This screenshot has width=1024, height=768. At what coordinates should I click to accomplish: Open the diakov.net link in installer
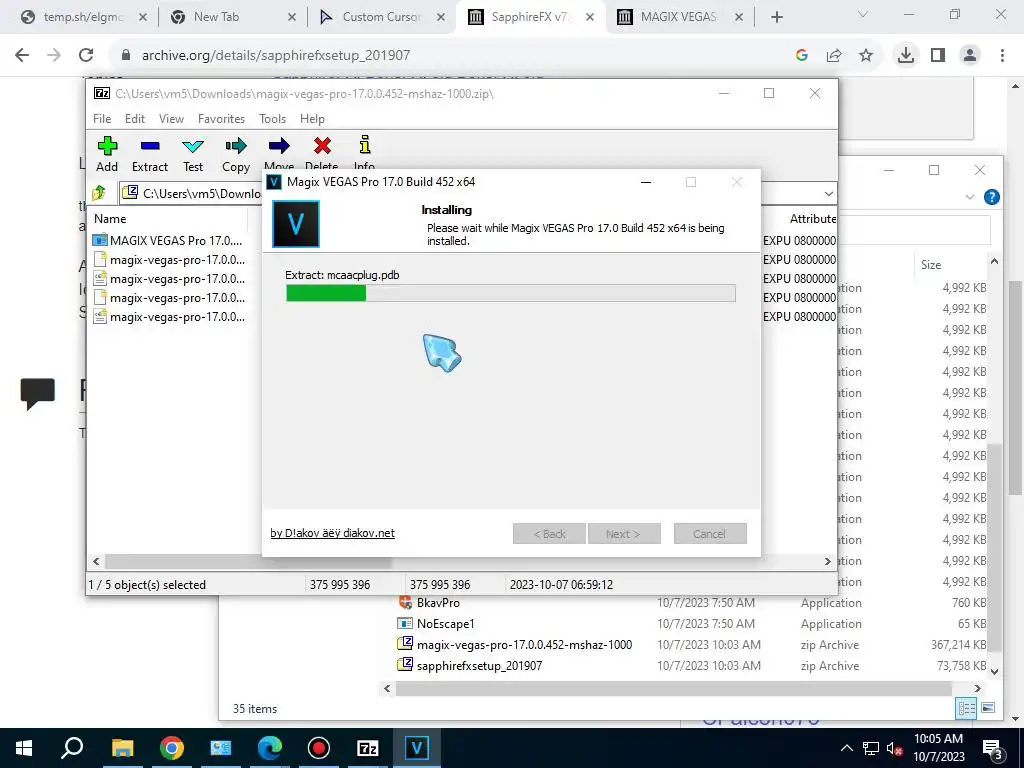(x=332, y=533)
